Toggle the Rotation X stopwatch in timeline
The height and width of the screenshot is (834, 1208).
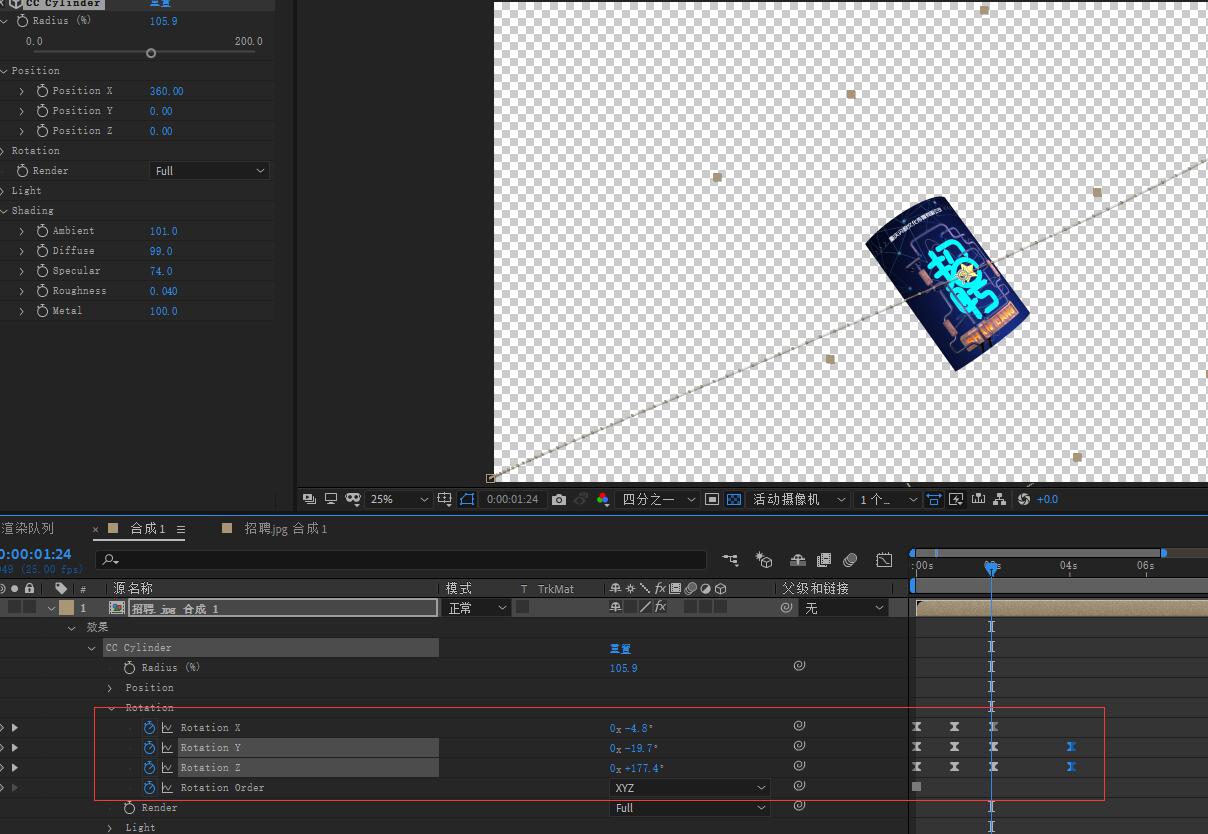149,728
